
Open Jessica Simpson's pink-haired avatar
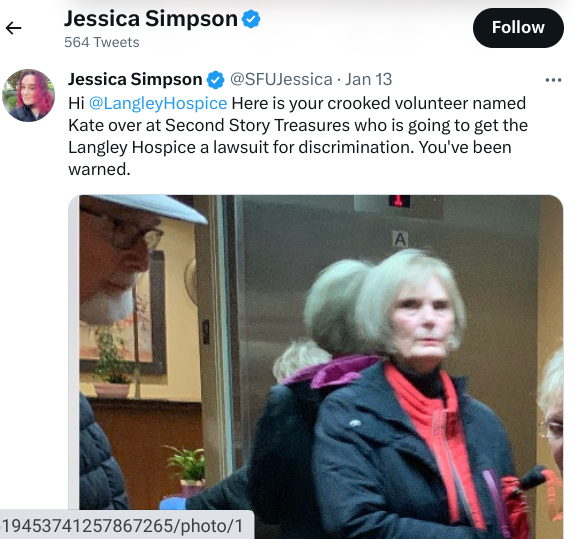29,95
